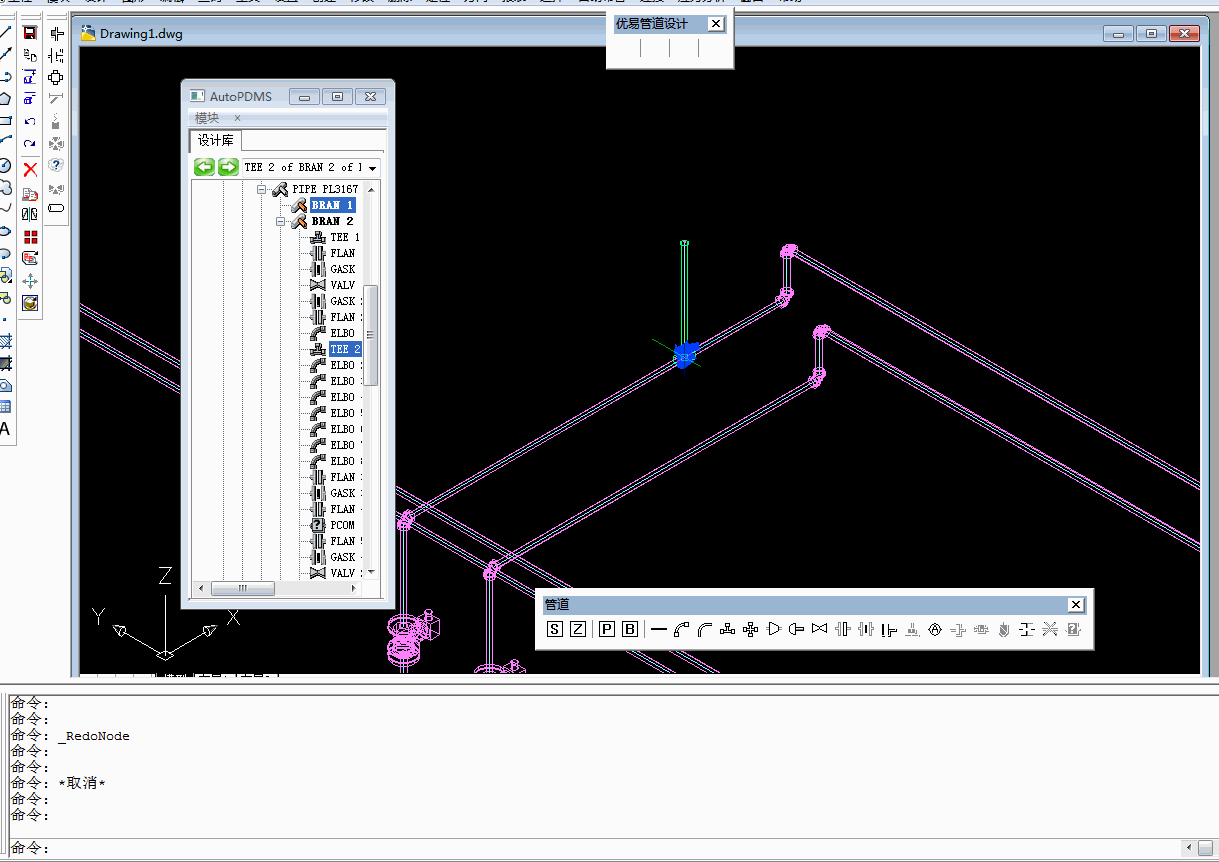Viewport: 1219px width, 862px height.
Task: Select the gasket tool in 管道 toolbar
Action: pyautogui.click(x=866, y=629)
